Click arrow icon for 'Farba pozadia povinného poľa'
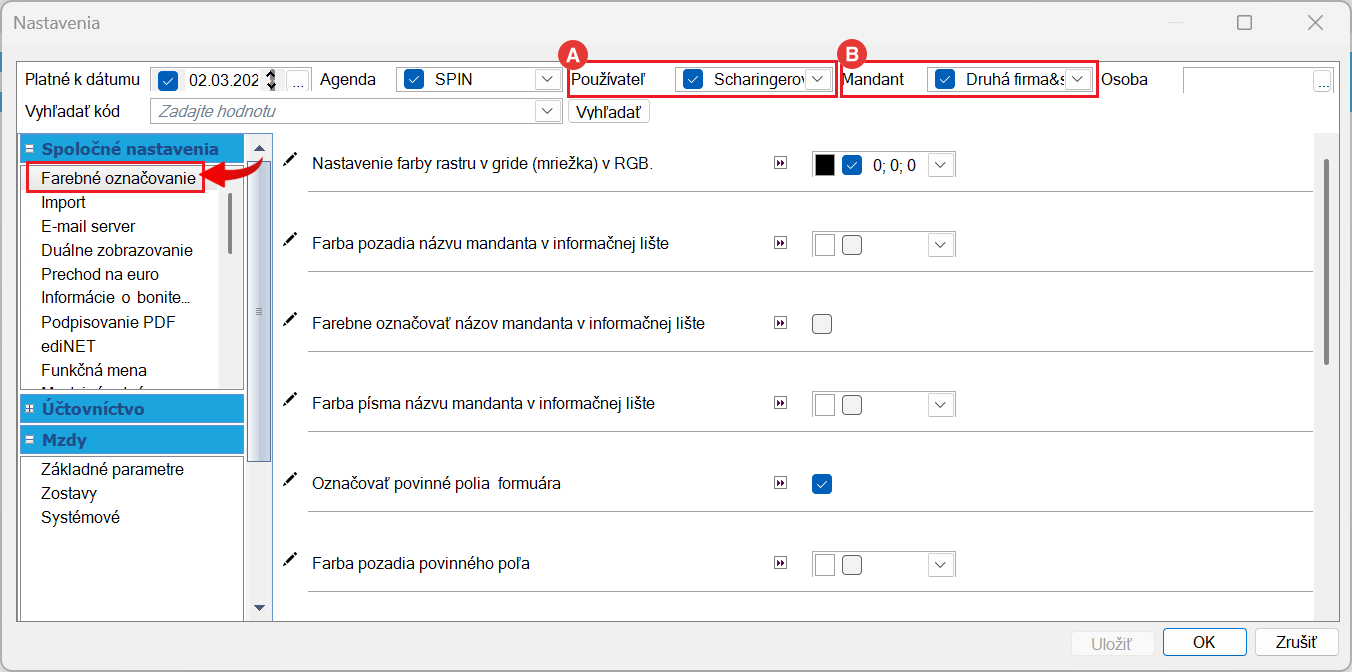Viewport: 1352px width, 672px height. (780, 564)
